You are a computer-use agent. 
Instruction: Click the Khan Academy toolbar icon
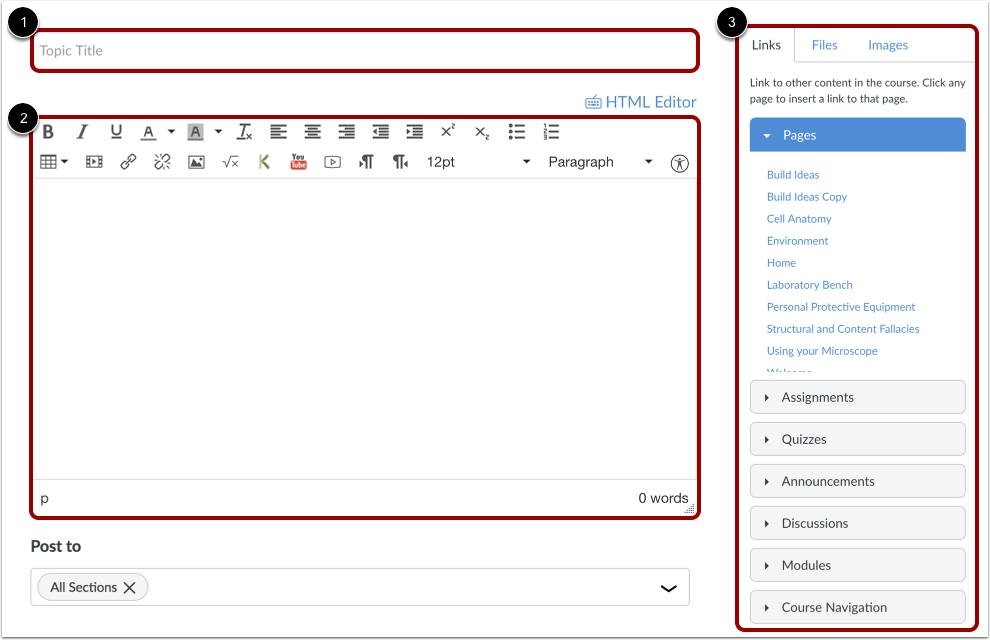coord(264,162)
